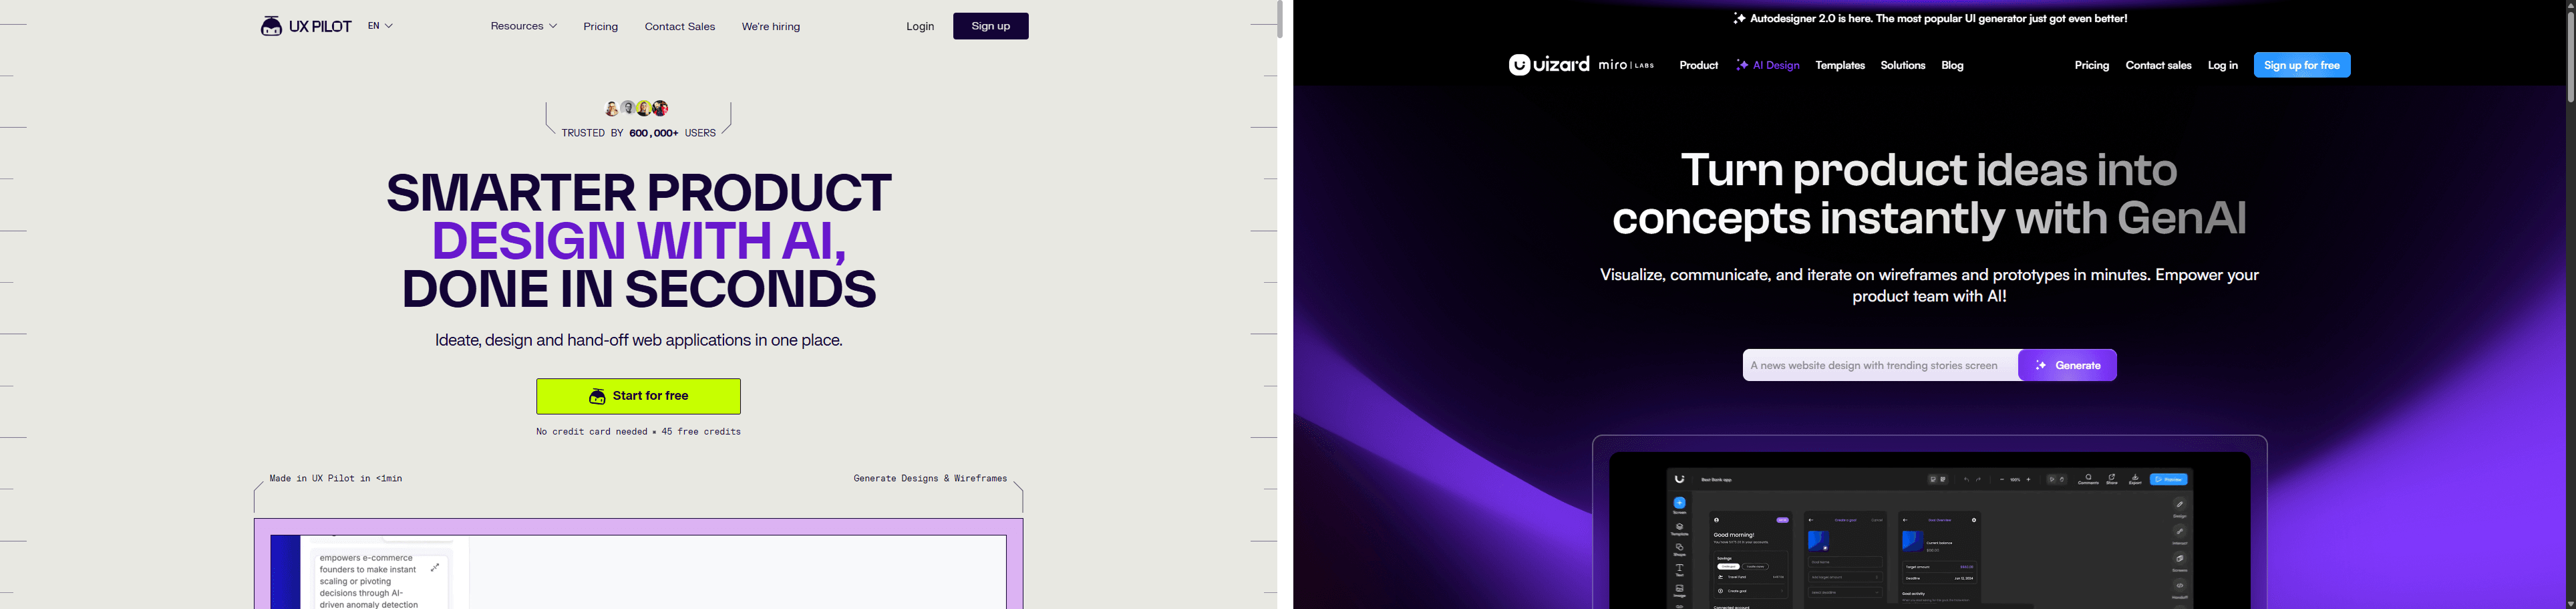This screenshot has height=609, width=2576.
Task: Click the Start for free button
Action: (x=639, y=396)
